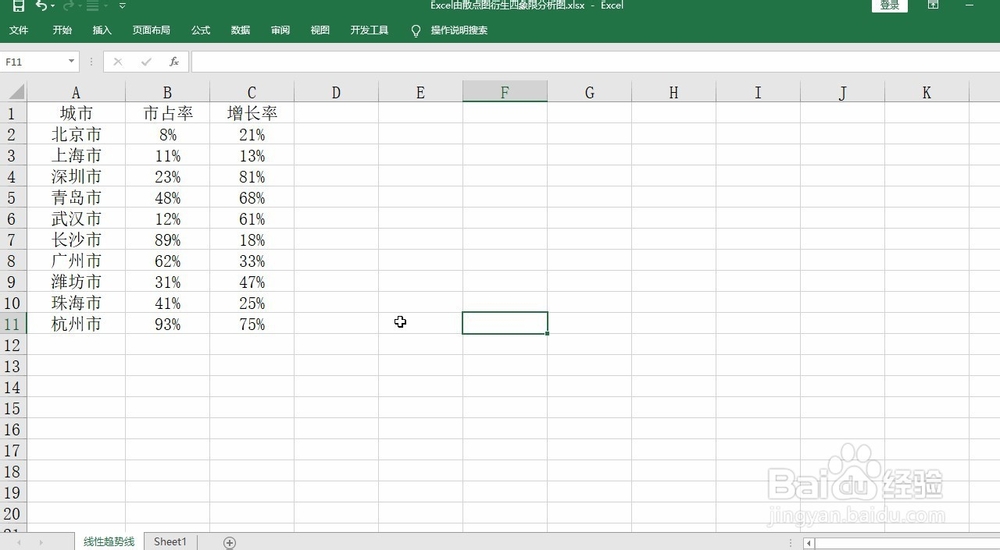Select column D header
The width and height of the screenshot is (1000, 550).
[336, 93]
